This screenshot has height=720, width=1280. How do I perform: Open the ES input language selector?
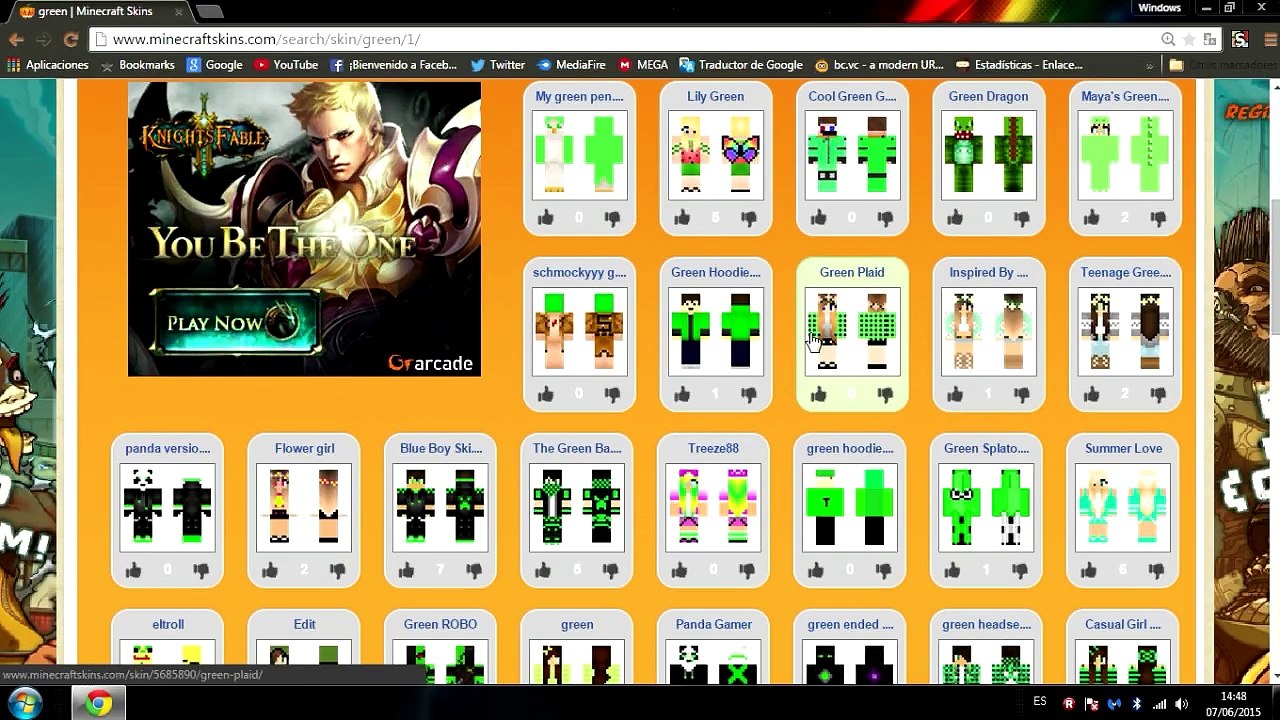click(x=1040, y=702)
